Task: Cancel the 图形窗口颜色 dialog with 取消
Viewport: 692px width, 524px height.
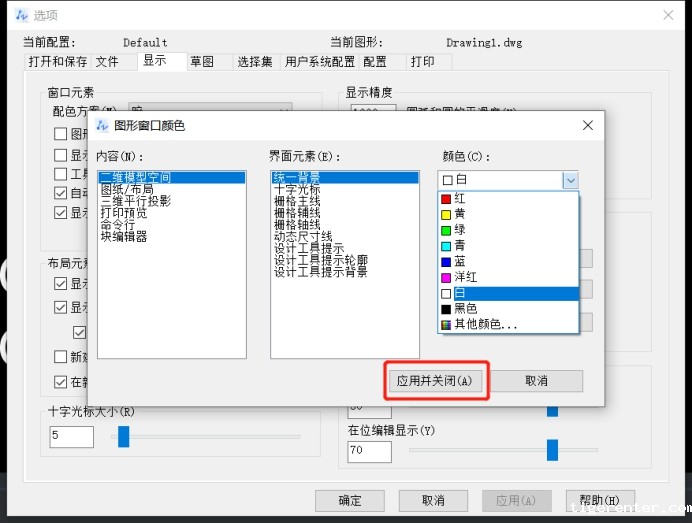Action: pos(536,381)
